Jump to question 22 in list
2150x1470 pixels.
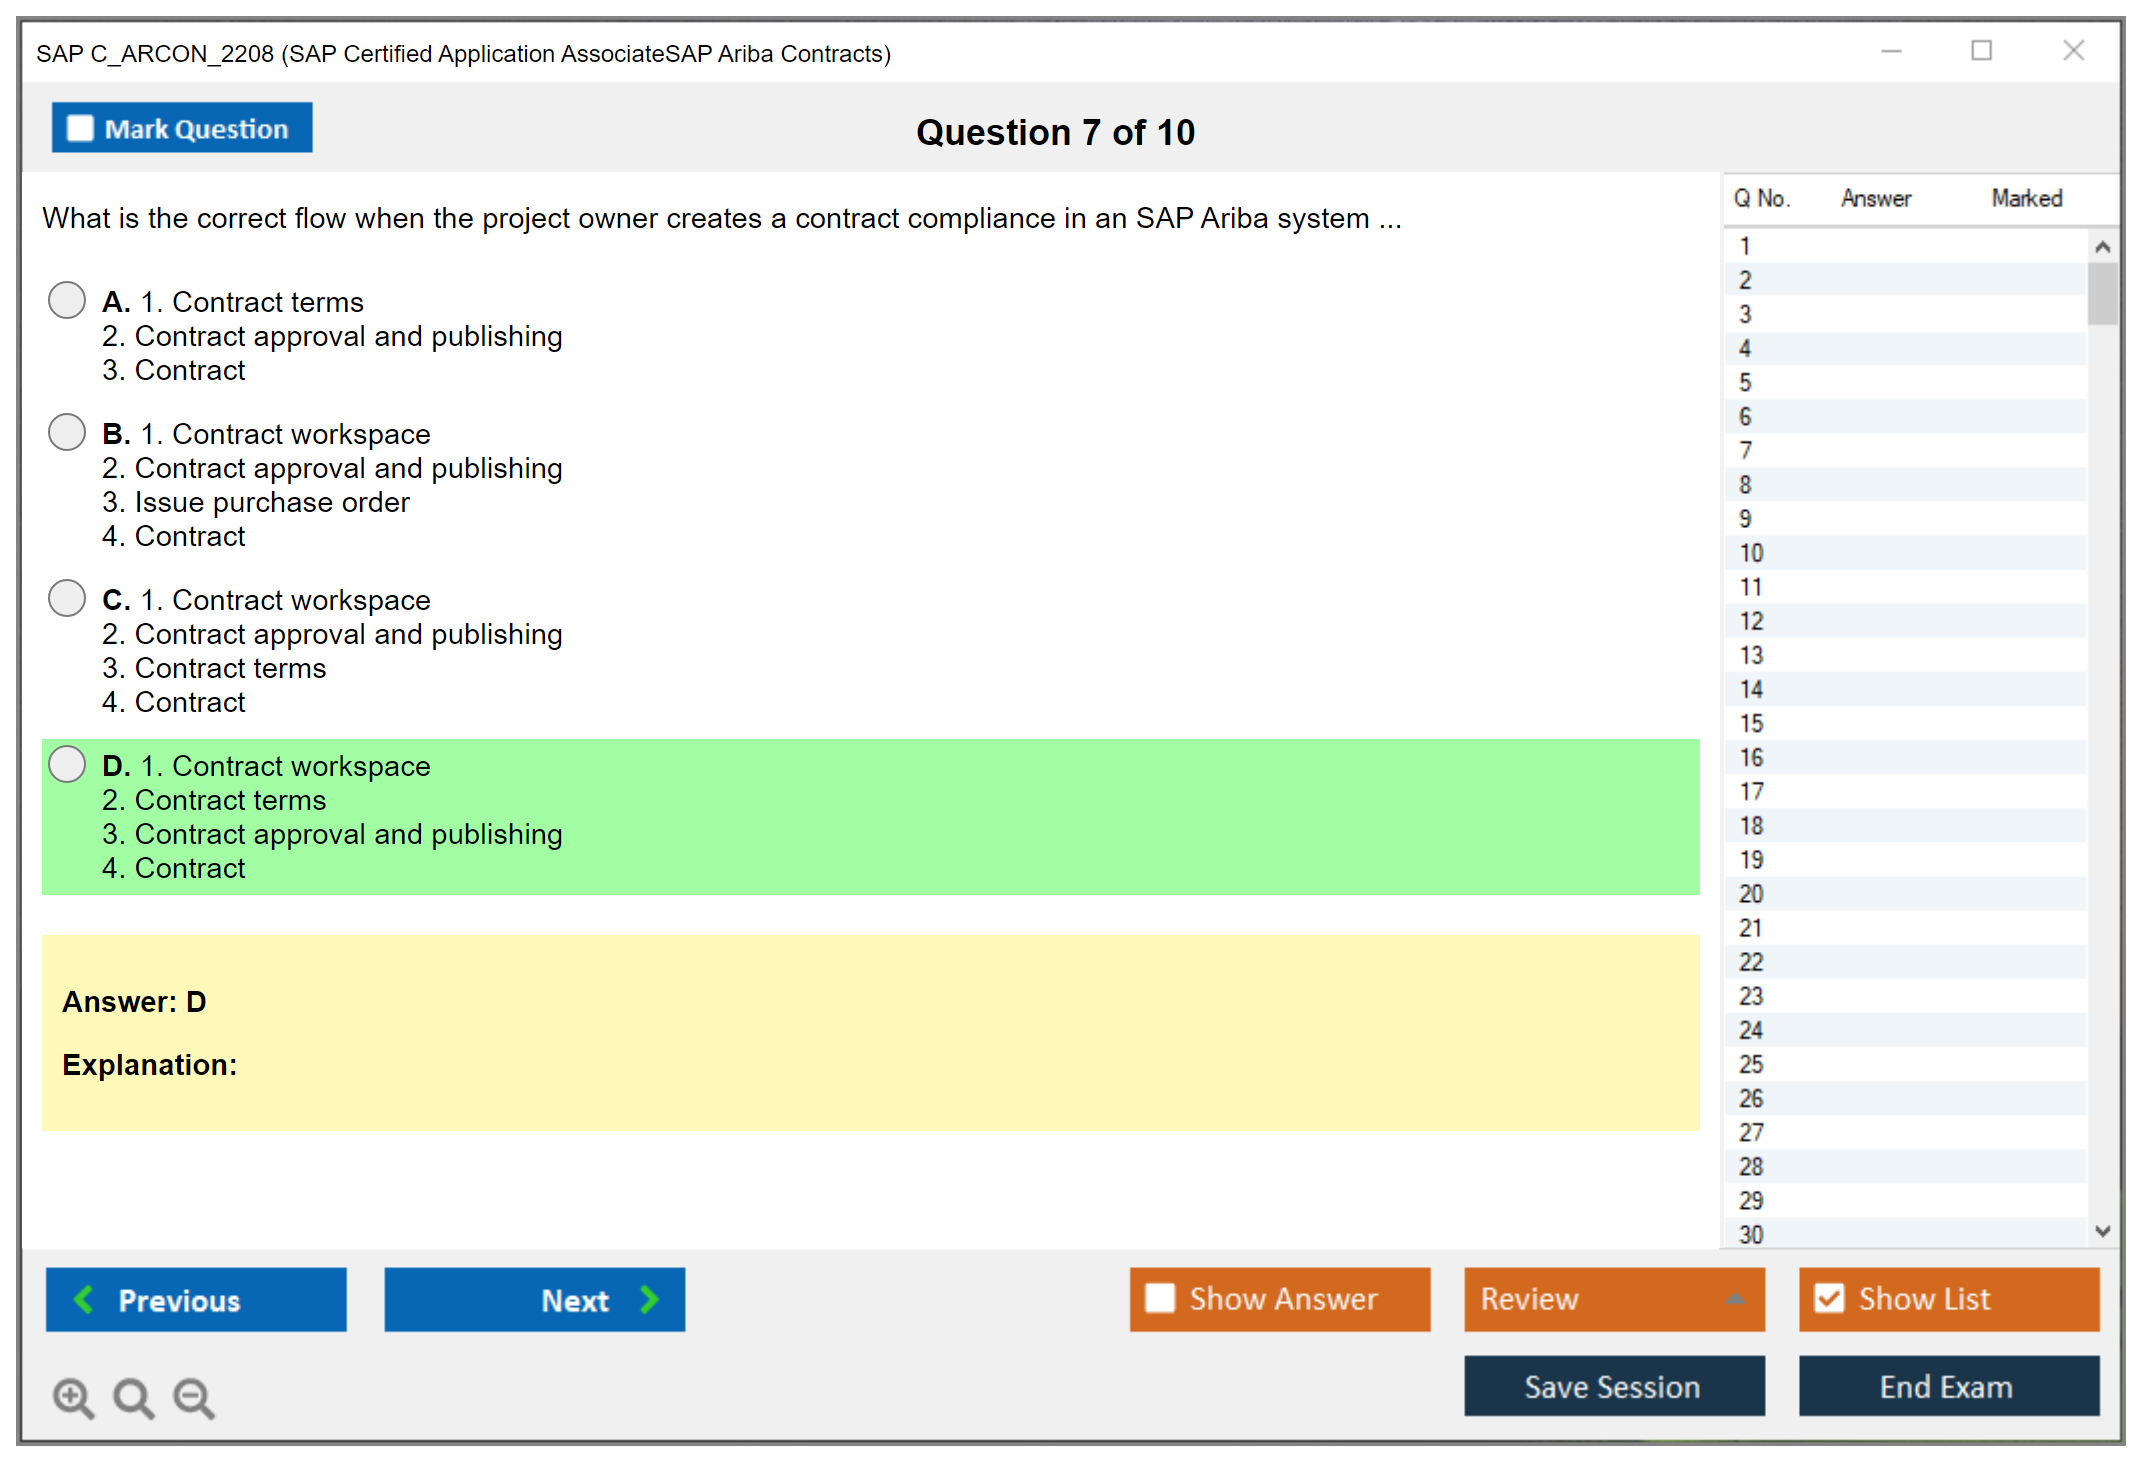1751,962
